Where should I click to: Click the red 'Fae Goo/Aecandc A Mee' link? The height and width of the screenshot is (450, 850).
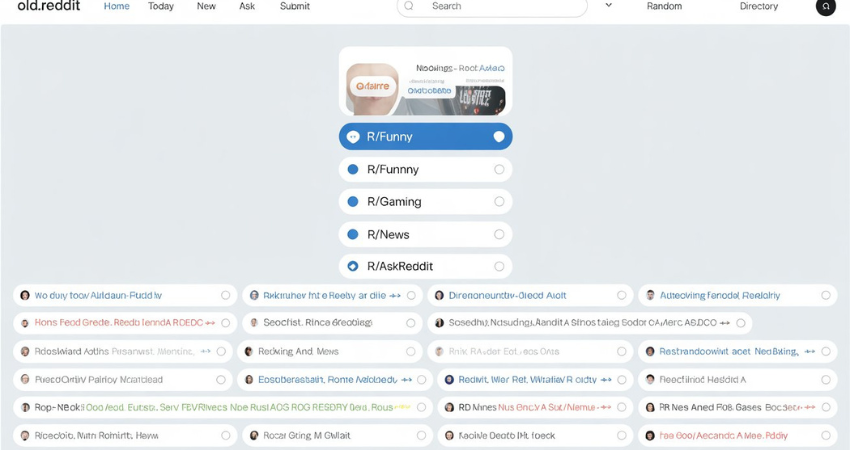pos(723,435)
